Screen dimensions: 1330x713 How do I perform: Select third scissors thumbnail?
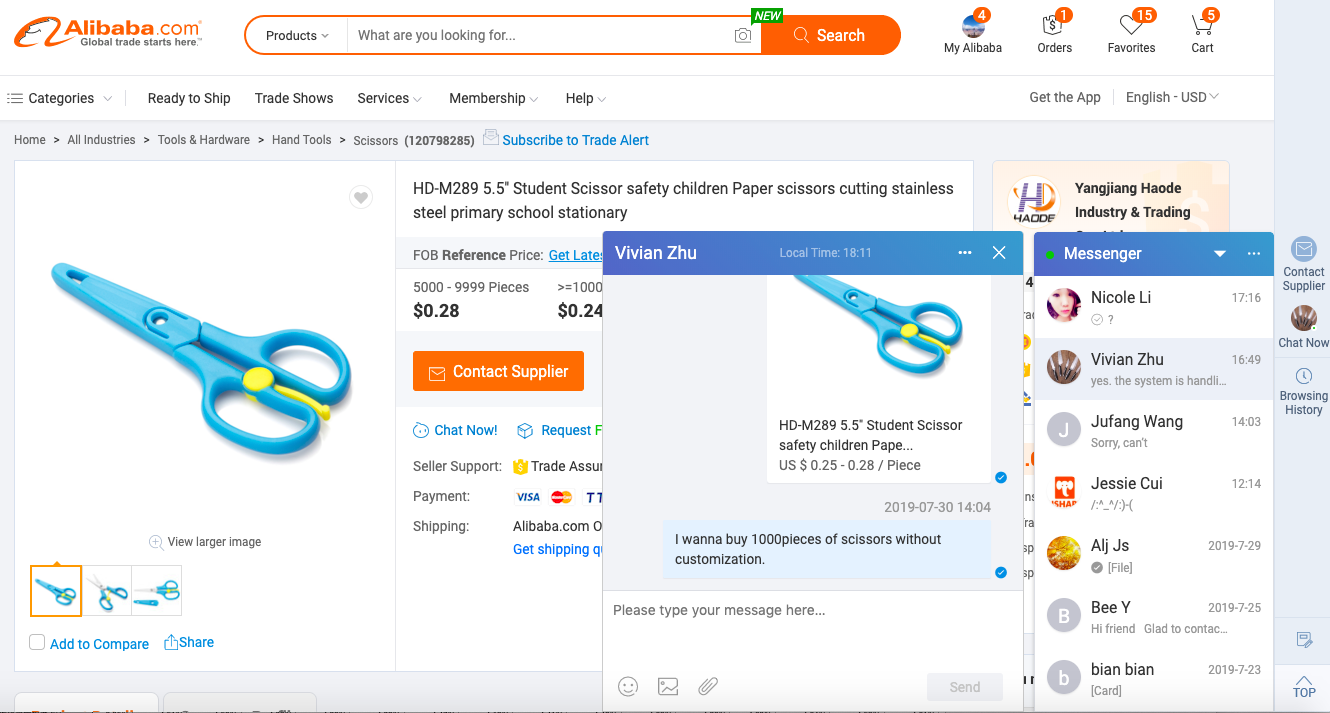point(156,591)
